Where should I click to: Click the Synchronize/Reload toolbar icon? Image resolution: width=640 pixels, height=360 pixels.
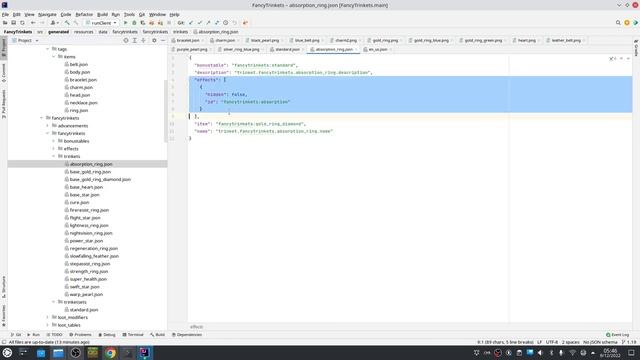coord(22,23)
